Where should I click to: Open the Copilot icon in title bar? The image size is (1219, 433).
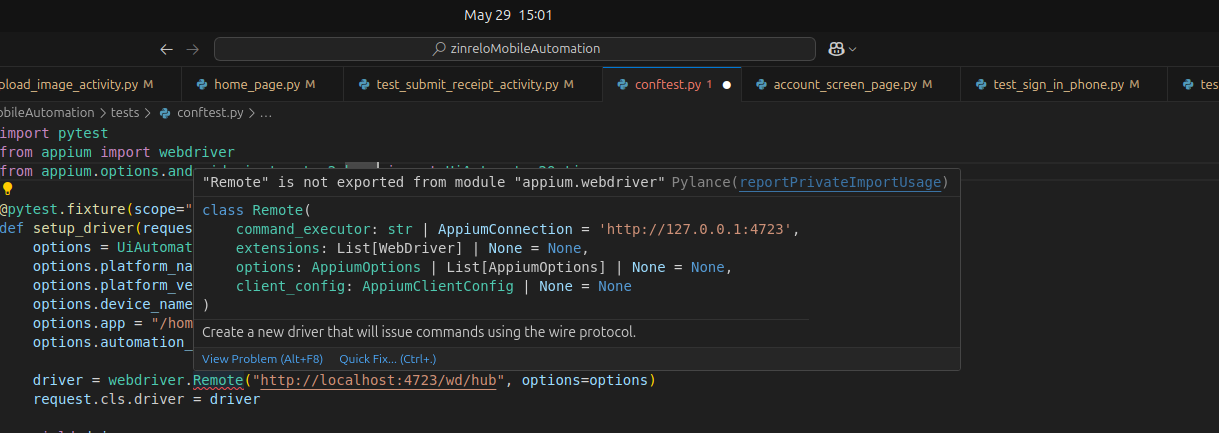click(x=836, y=49)
